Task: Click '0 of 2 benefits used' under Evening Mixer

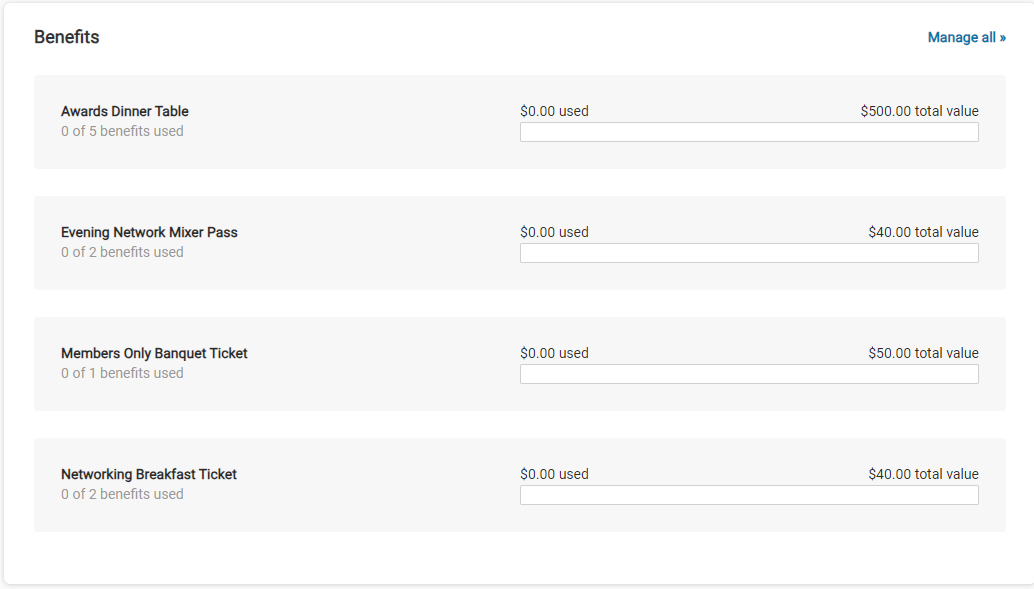Action: (x=122, y=253)
